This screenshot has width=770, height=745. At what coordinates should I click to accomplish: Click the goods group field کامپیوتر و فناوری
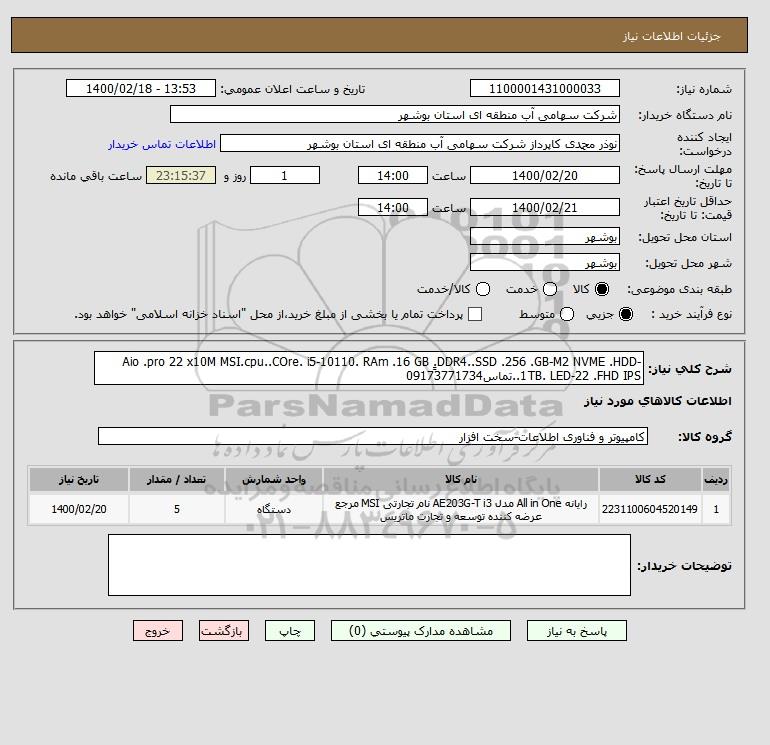pos(373,436)
